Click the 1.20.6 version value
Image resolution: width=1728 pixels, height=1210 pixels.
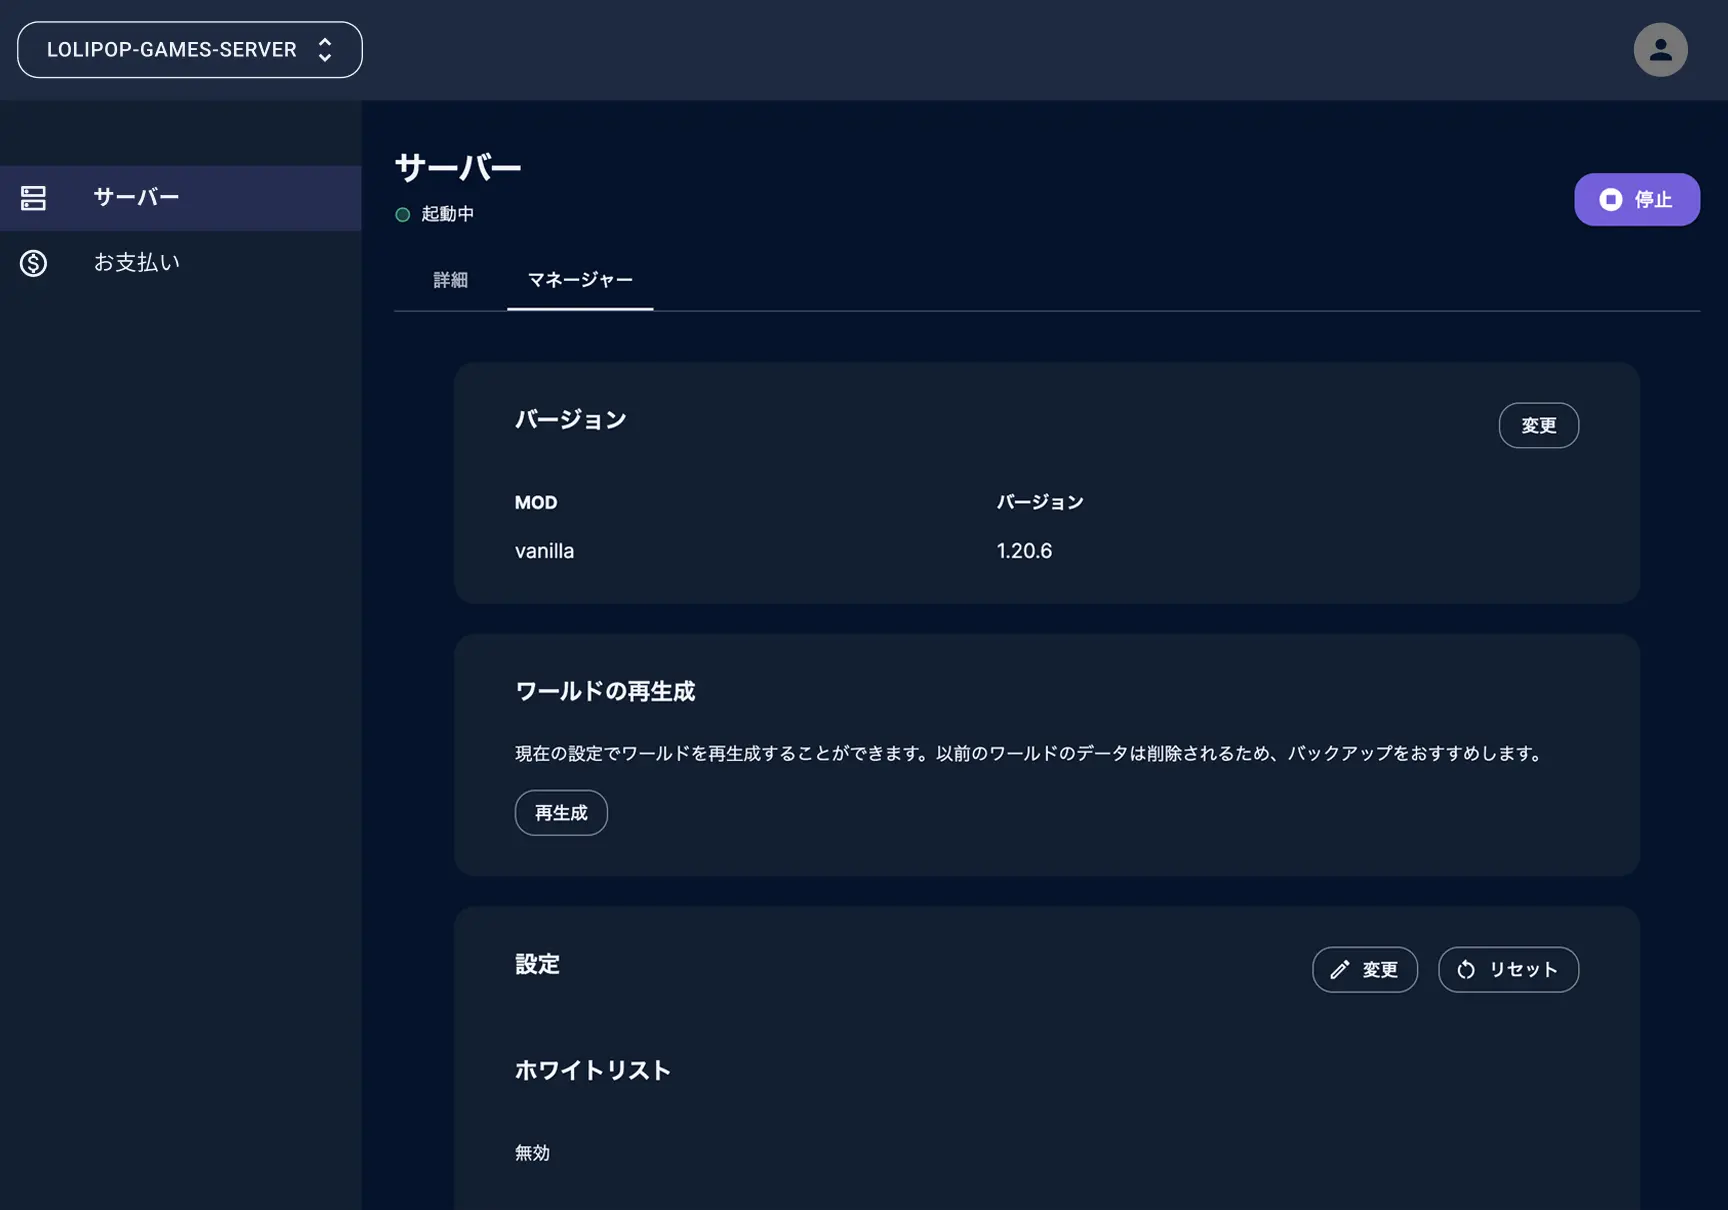1024,551
